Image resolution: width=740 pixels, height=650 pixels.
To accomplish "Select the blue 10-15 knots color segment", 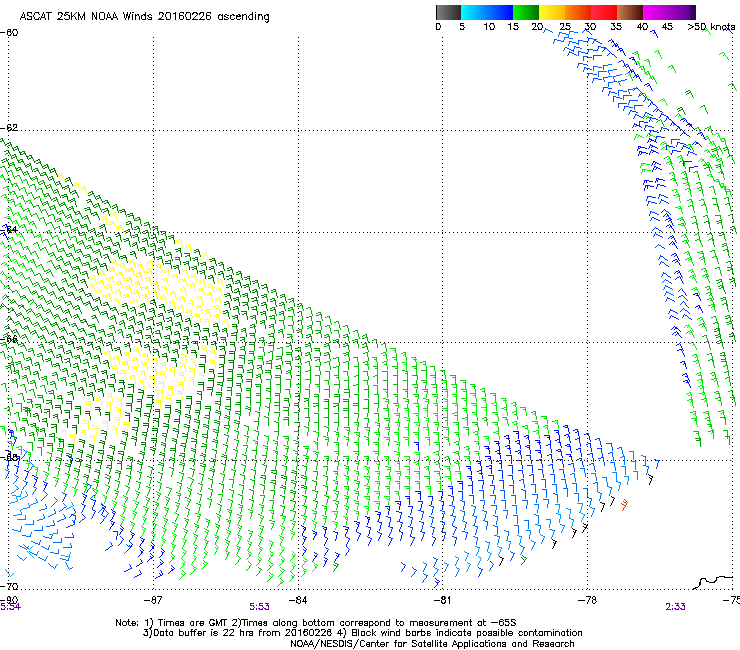I will [x=500, y=12].
